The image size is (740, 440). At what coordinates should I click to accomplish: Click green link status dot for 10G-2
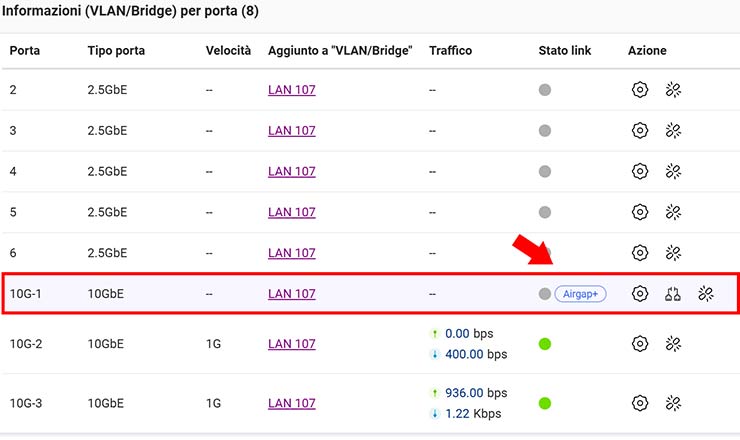point(545,344)
